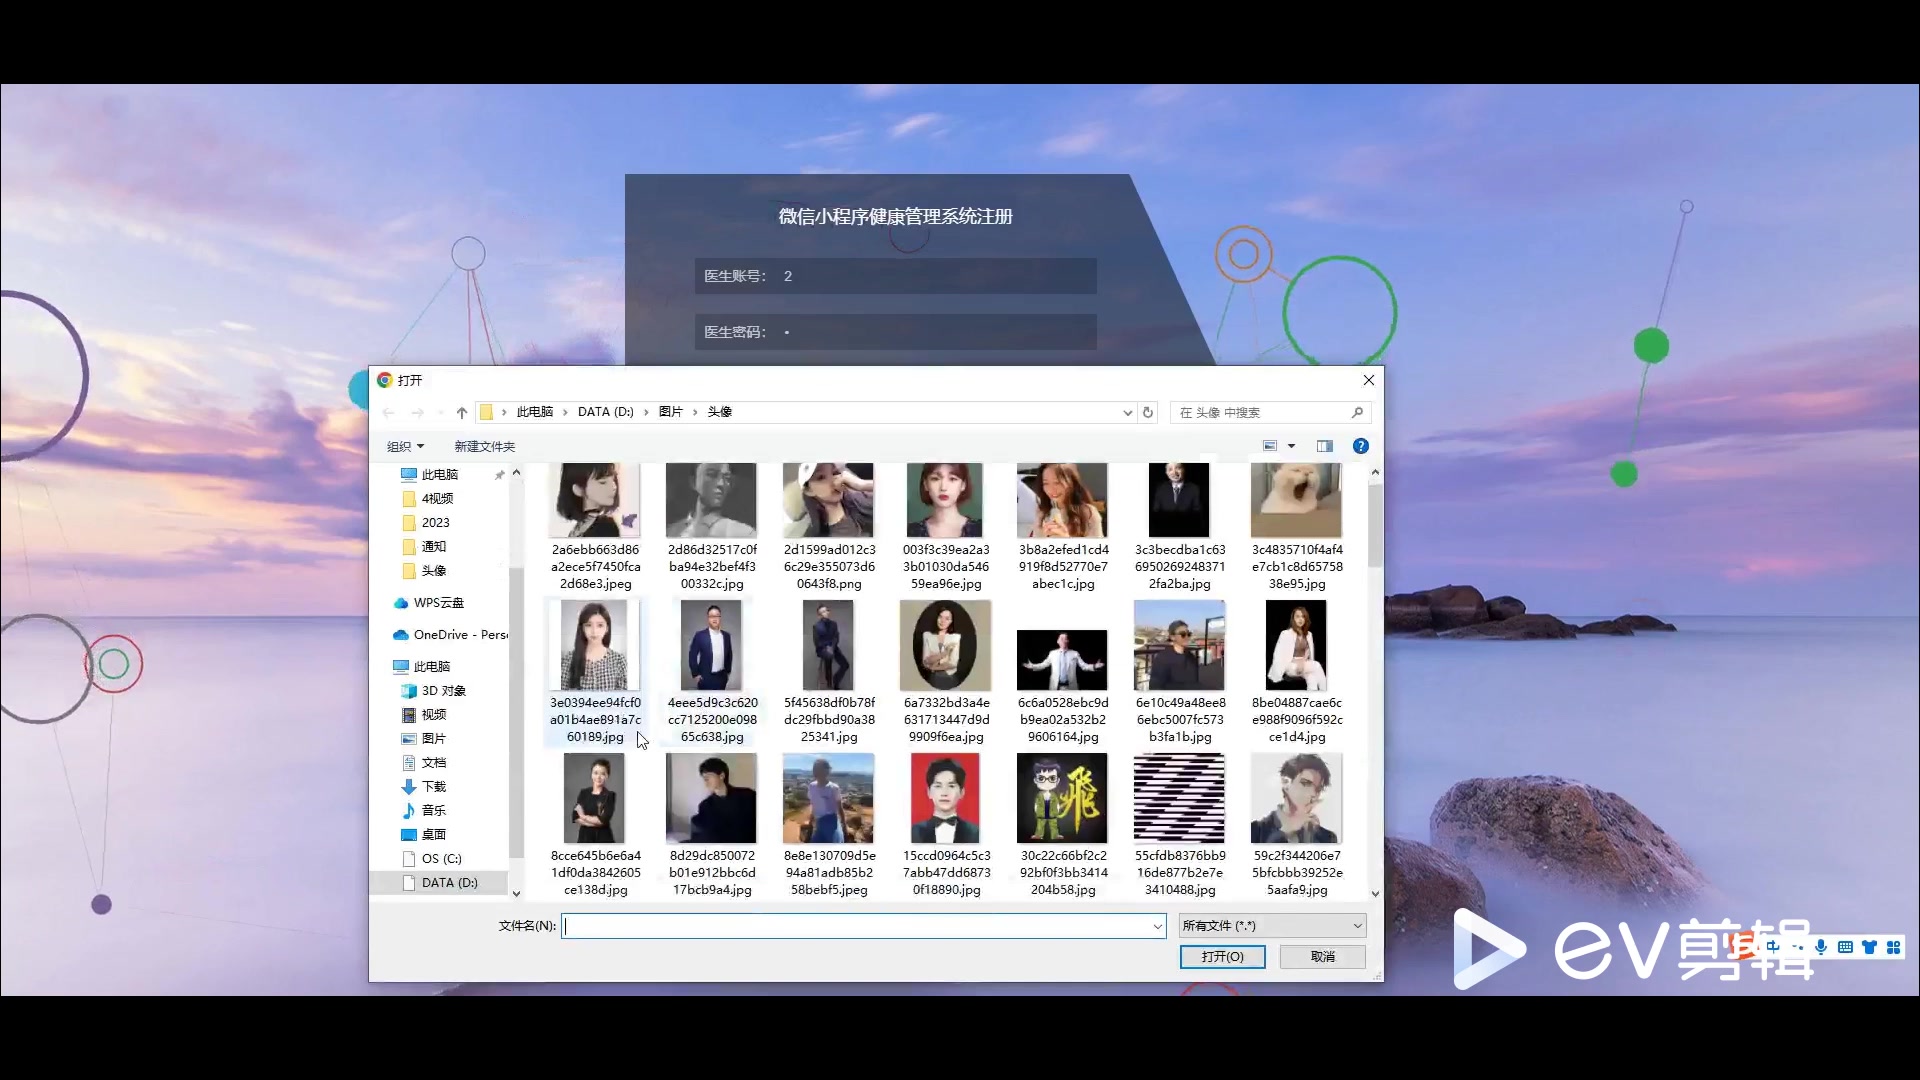The height and width of the screenshot is (1080, 1920).
Task: Select 2023 folder in quick access
Action: click(x=435, y=522)
